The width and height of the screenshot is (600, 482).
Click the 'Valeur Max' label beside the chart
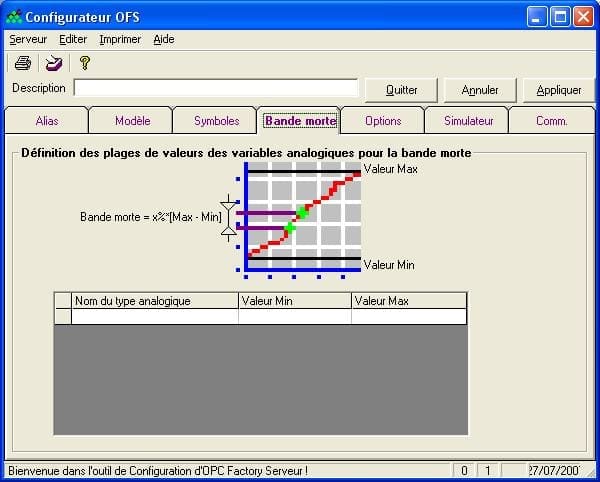point(390,169)
